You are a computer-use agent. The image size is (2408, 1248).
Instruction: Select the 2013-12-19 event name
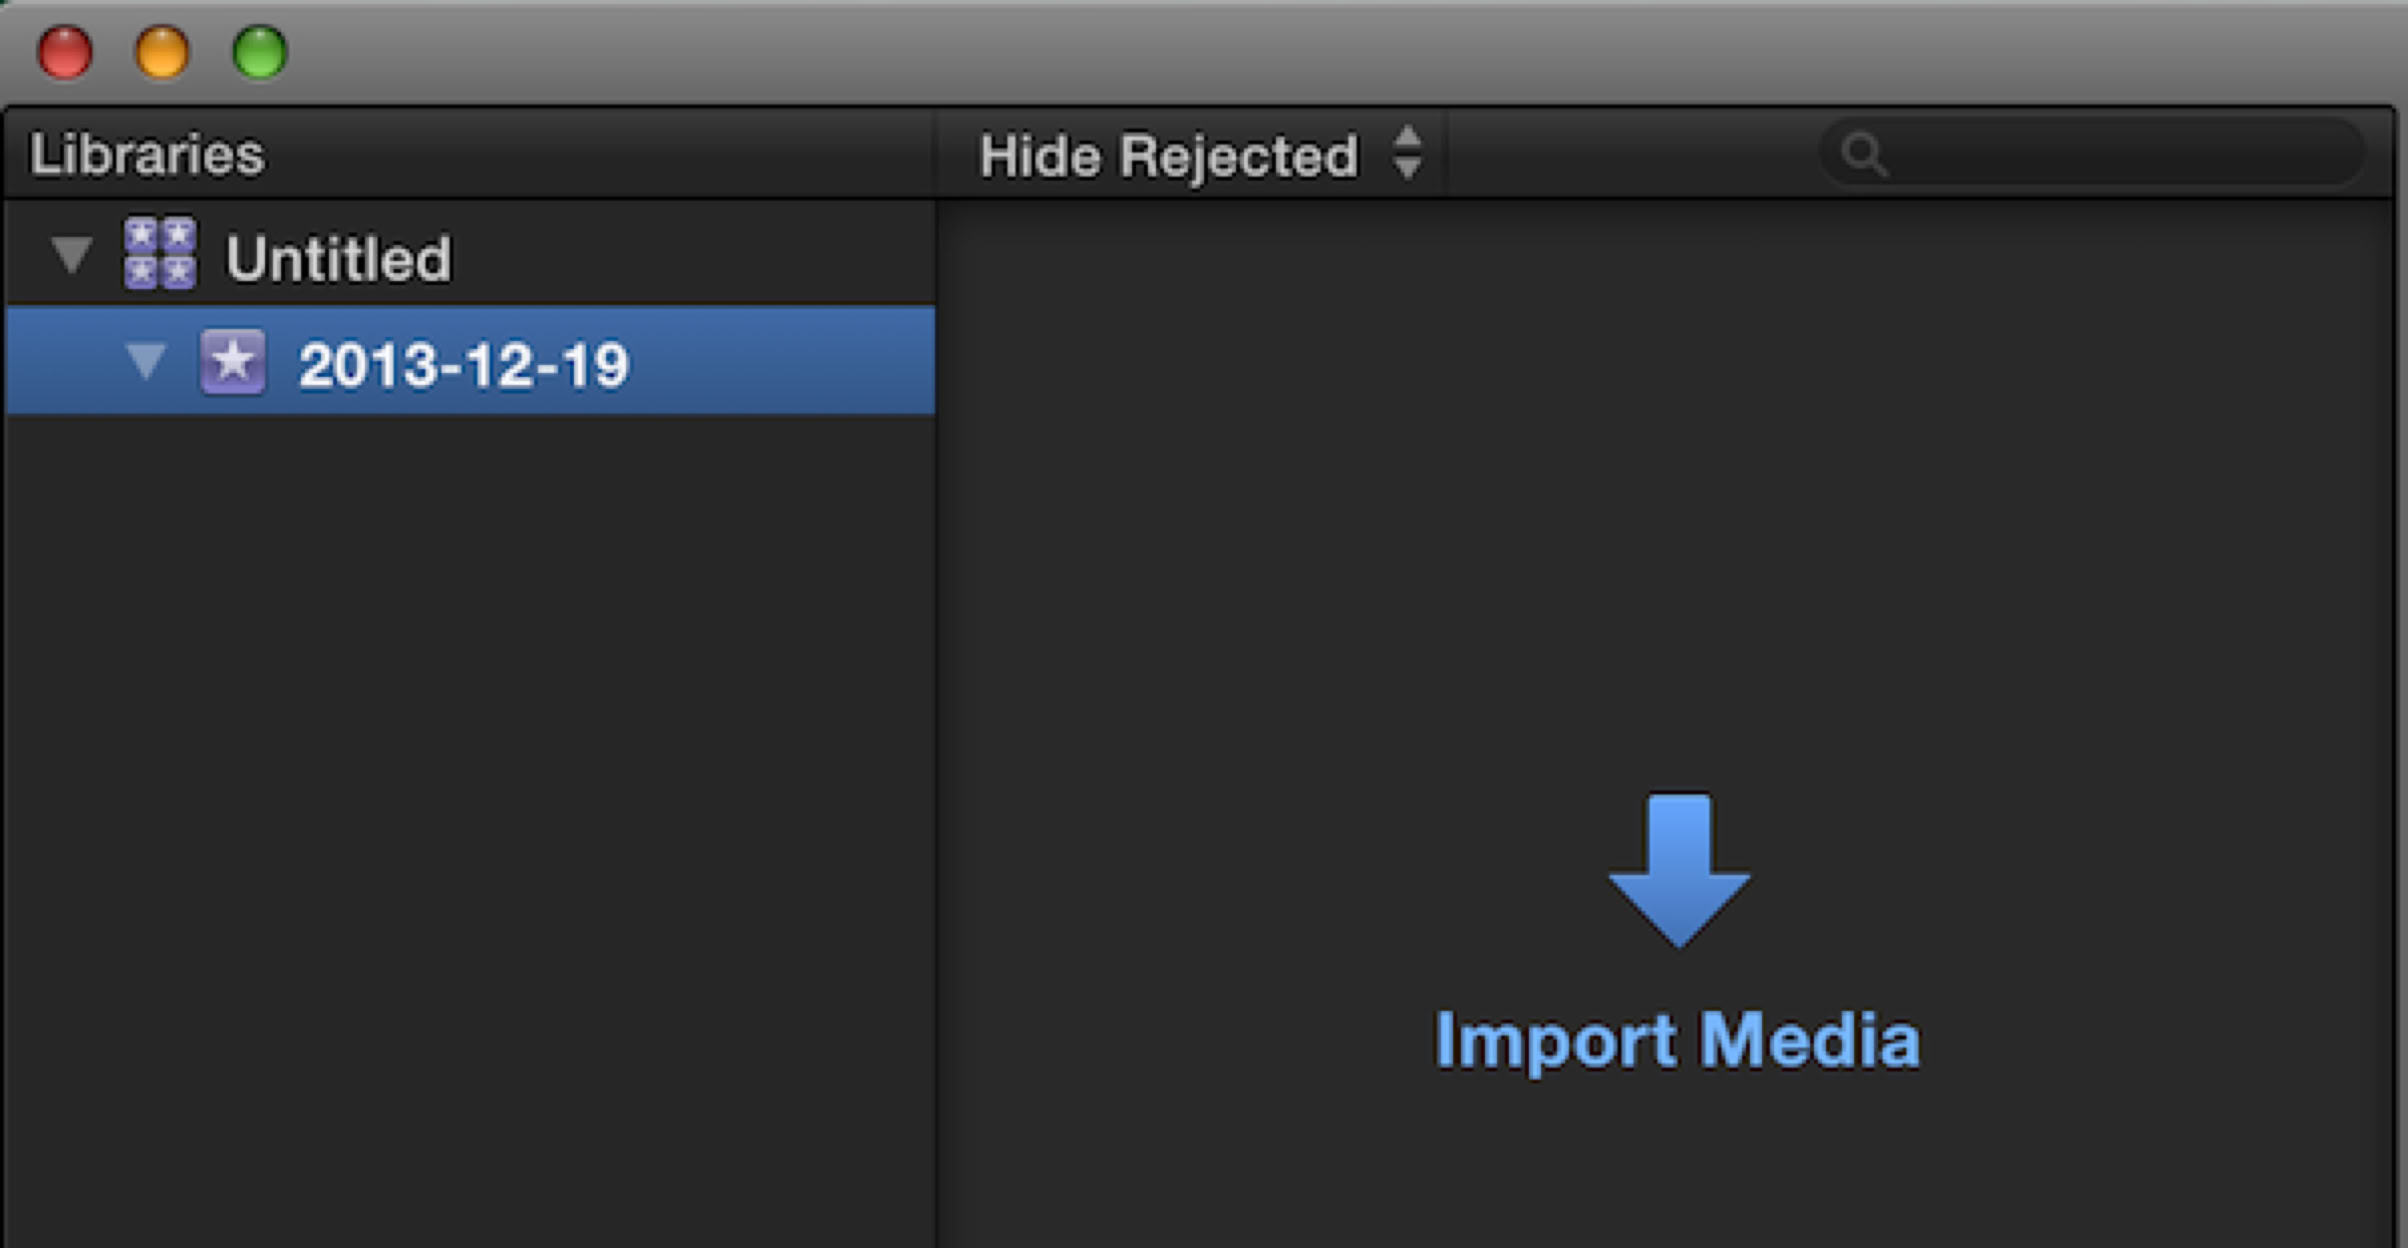tap(463, 364)
